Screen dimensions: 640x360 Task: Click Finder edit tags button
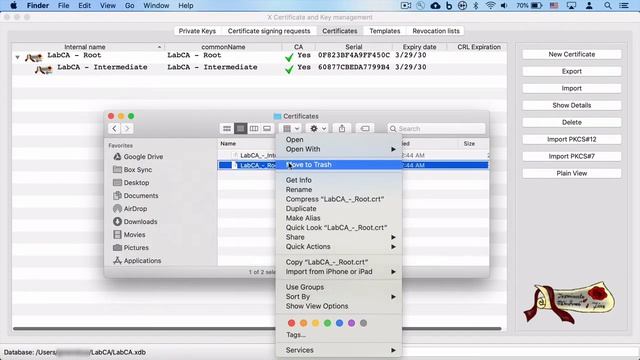pyautogui.click(x=365, y=129)
